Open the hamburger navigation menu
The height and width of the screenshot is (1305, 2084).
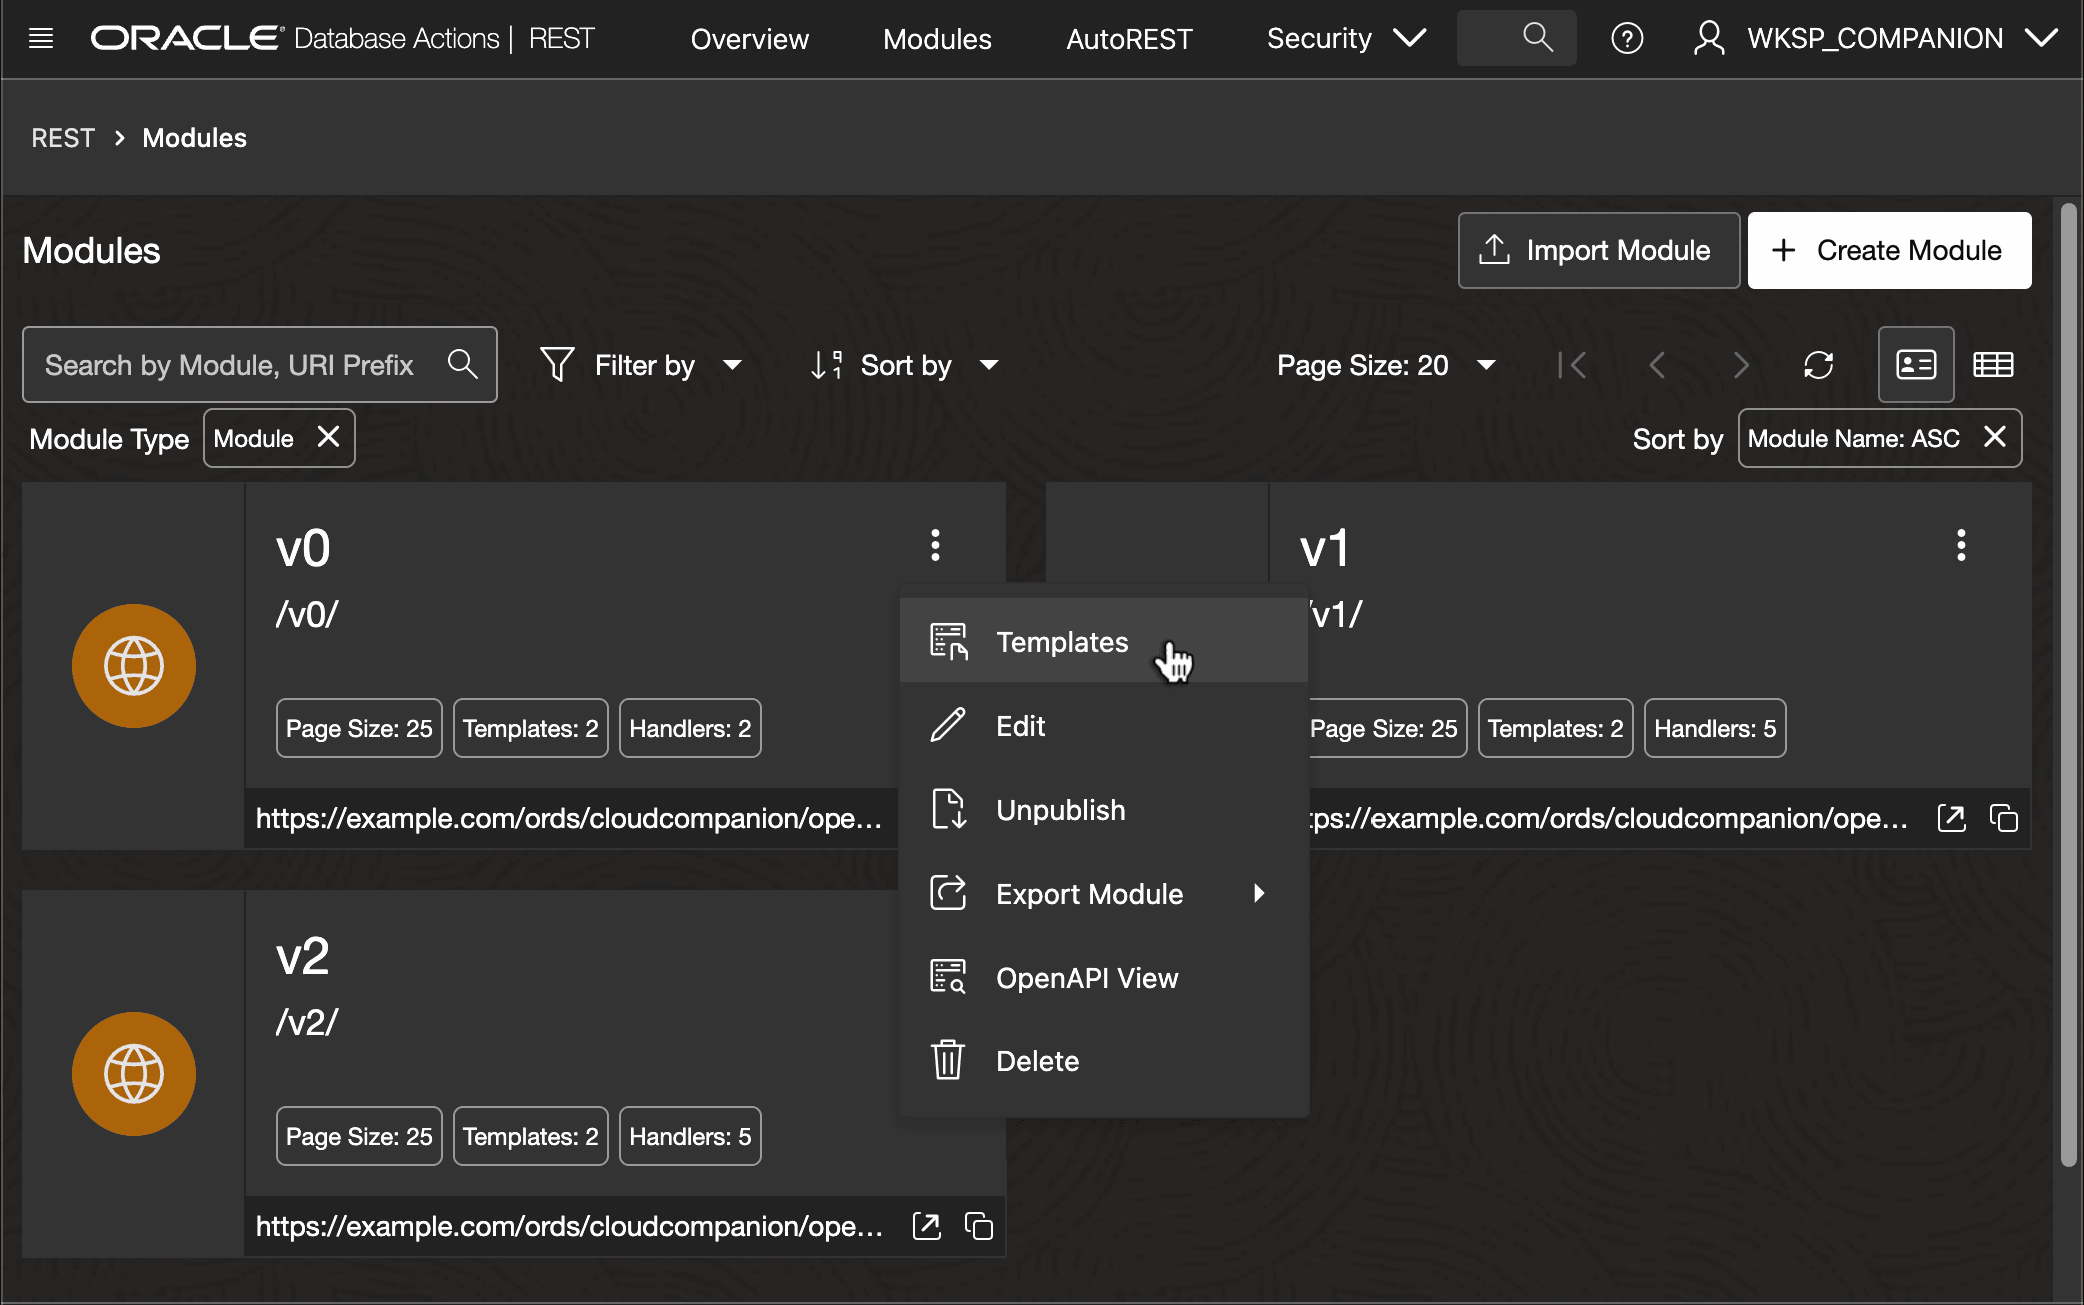[x=41, y=39]
